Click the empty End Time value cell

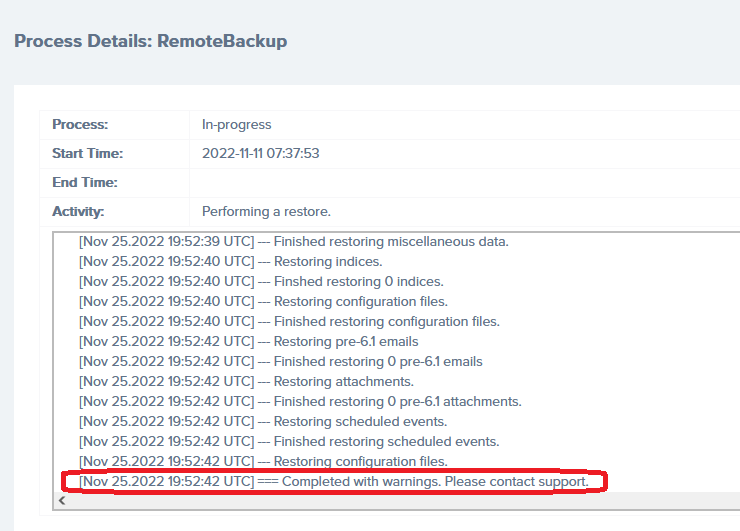coord(460,183)
